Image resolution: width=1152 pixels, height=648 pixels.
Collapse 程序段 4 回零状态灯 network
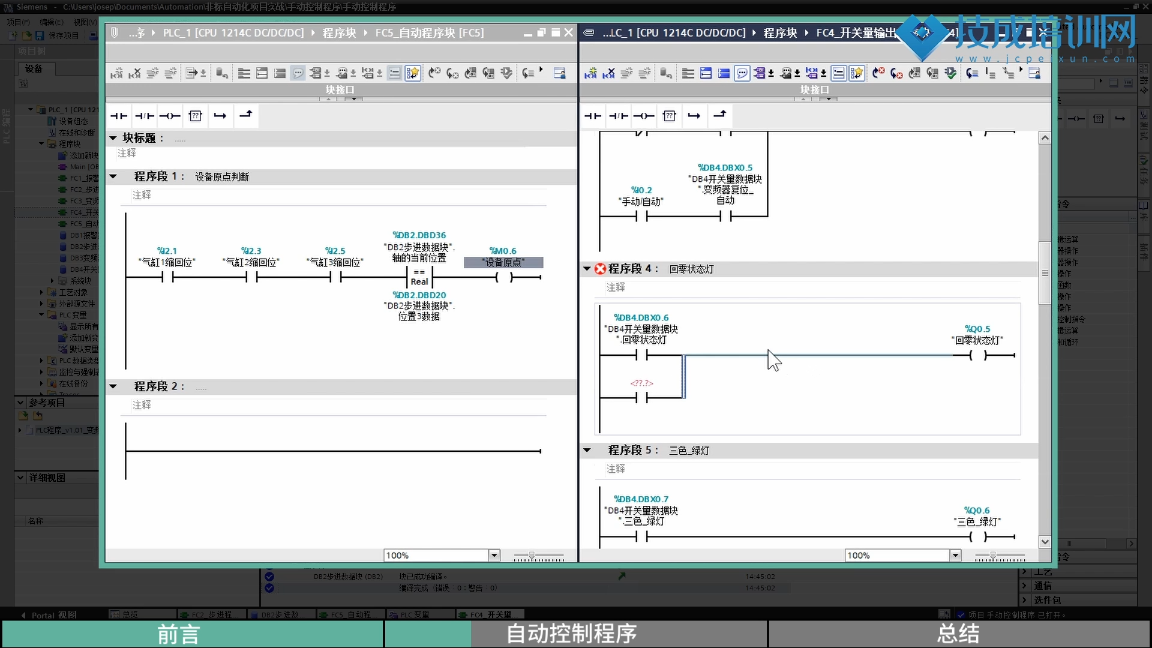coord(587,269)
